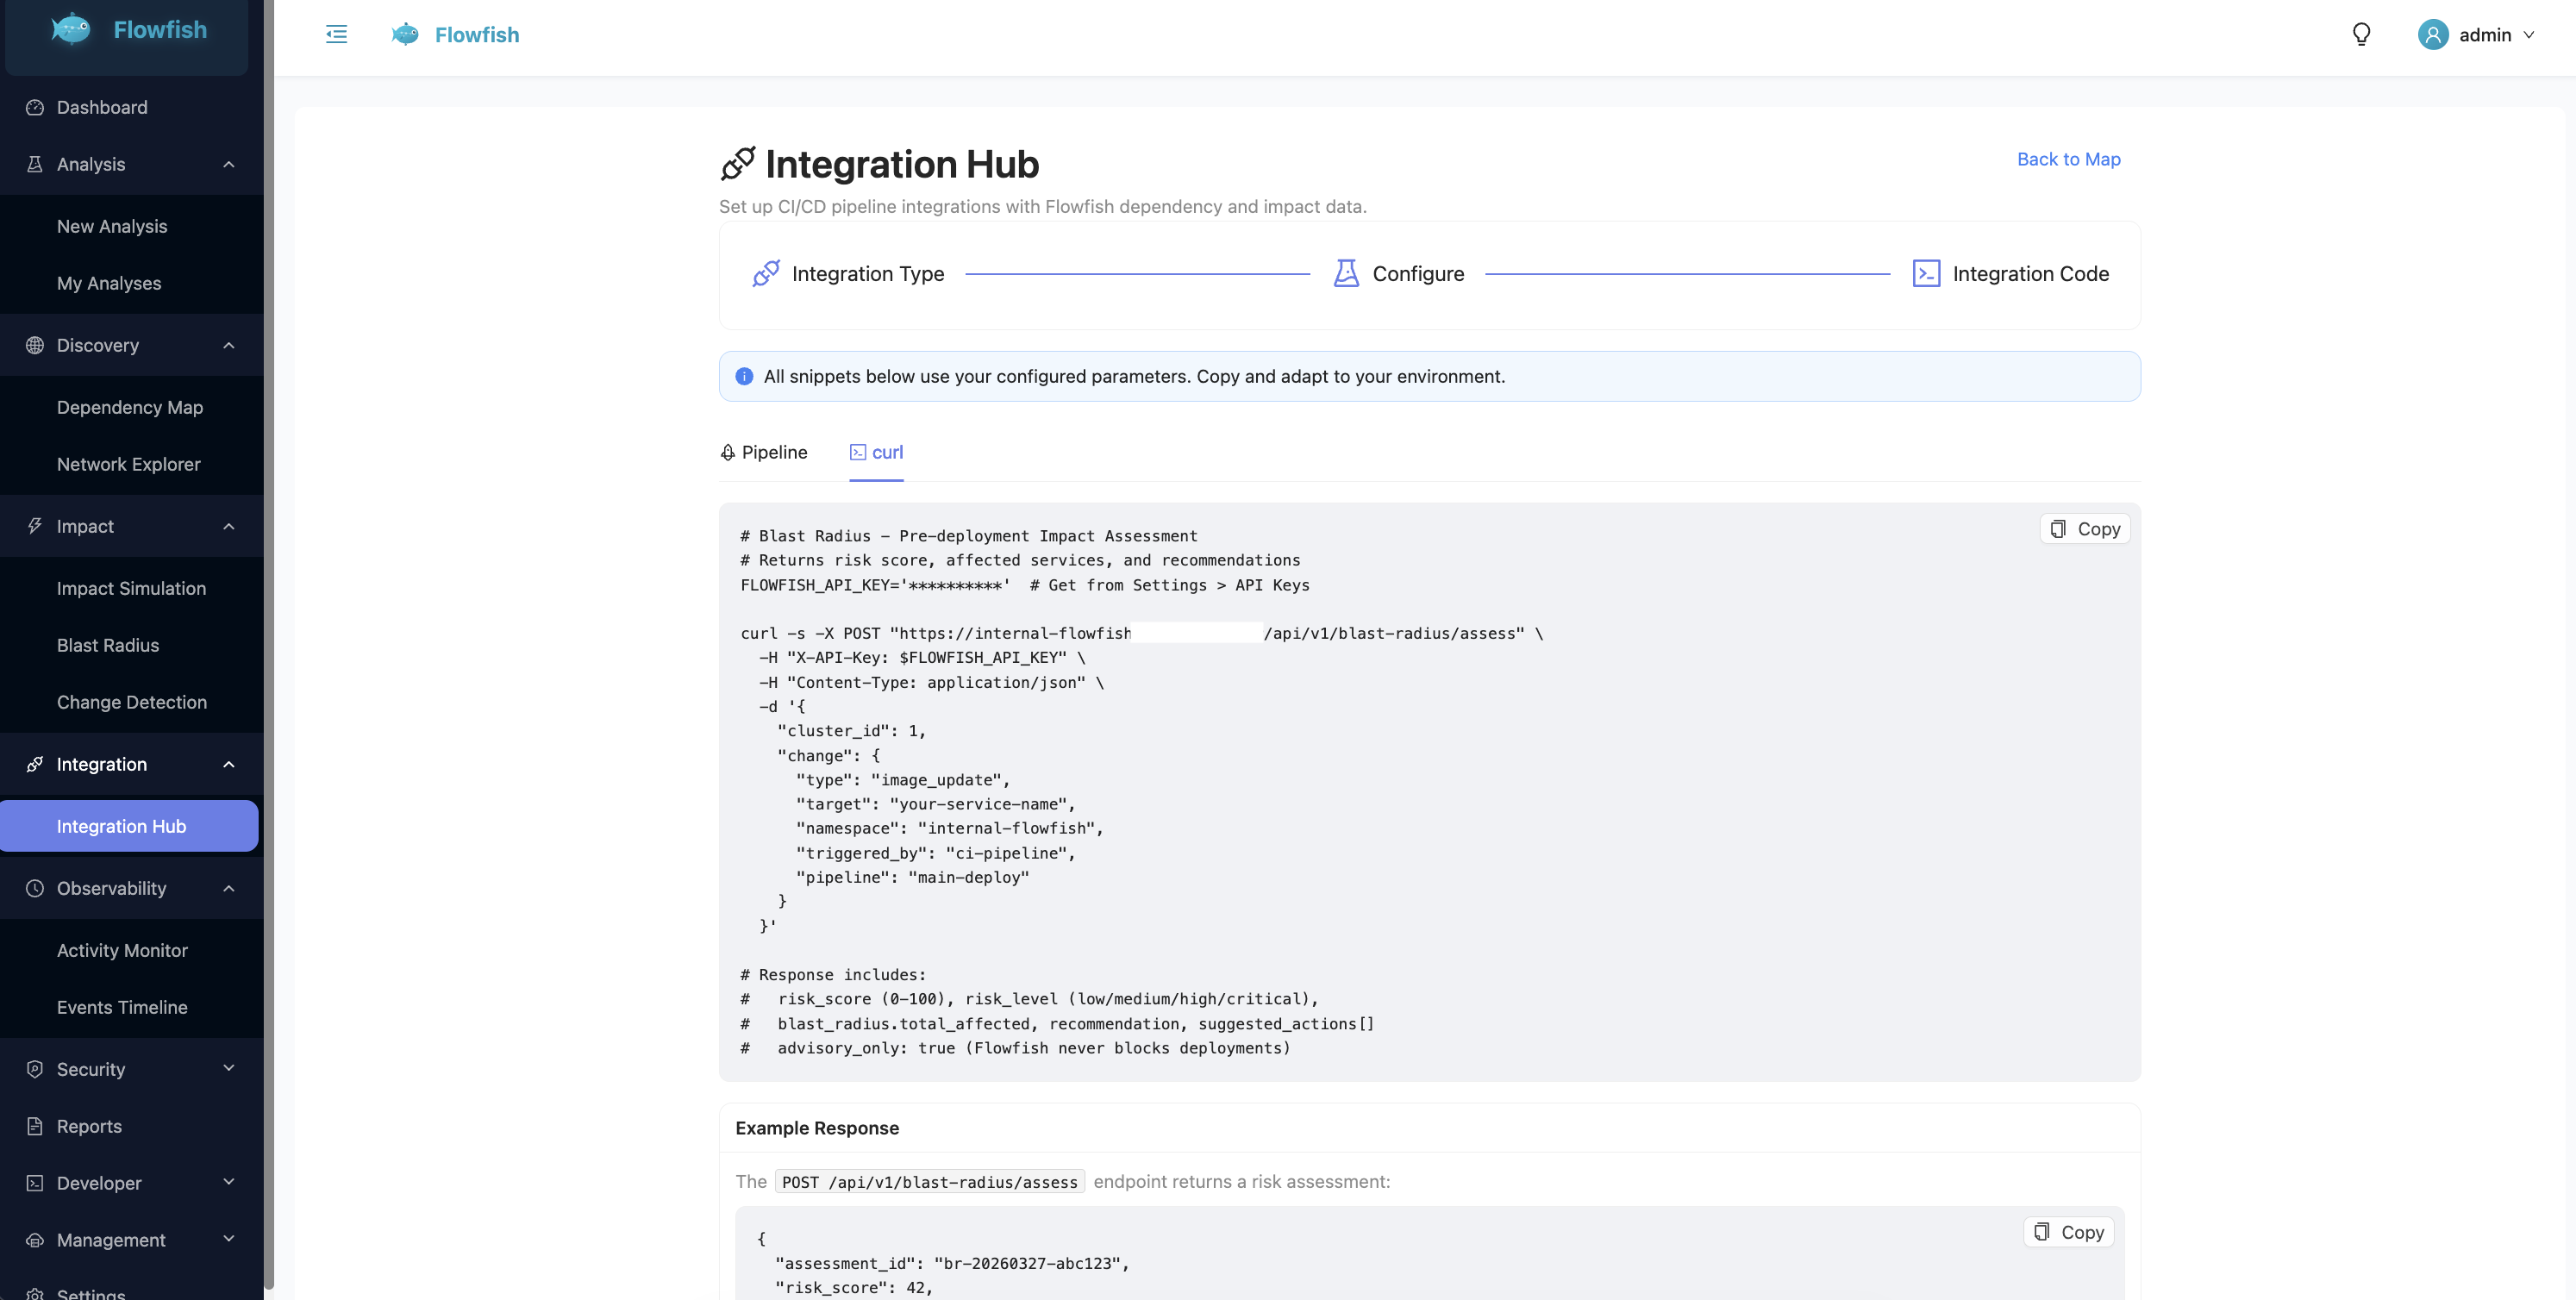Click the Management icon in sidebar
The height and width of the screenshot is (1300, 2576).
tap(35, 1240)
